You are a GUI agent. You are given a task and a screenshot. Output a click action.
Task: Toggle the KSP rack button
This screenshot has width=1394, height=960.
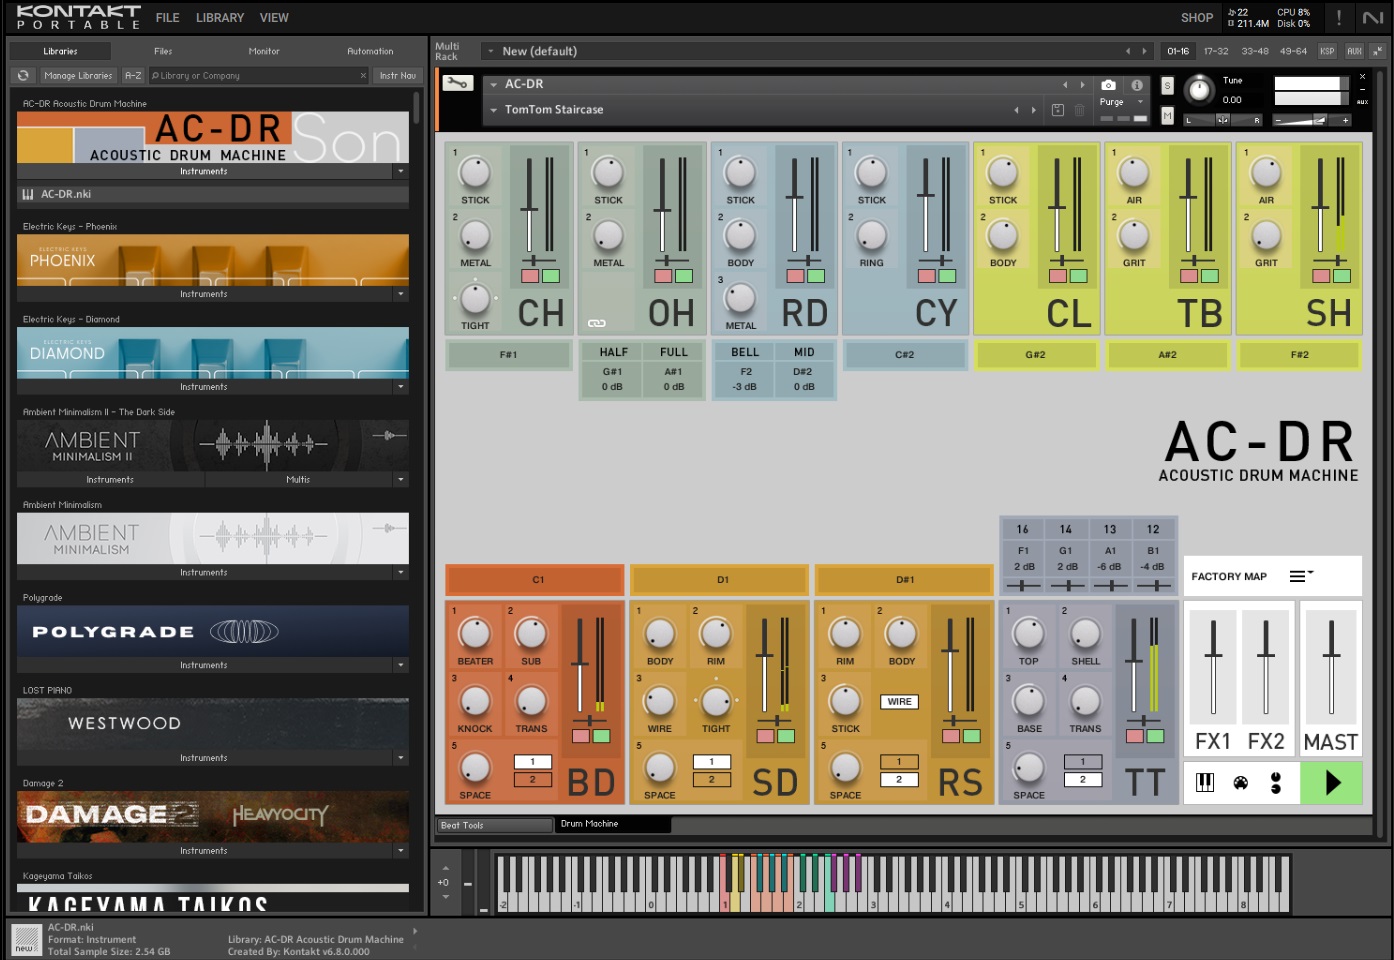point(1327,51)
